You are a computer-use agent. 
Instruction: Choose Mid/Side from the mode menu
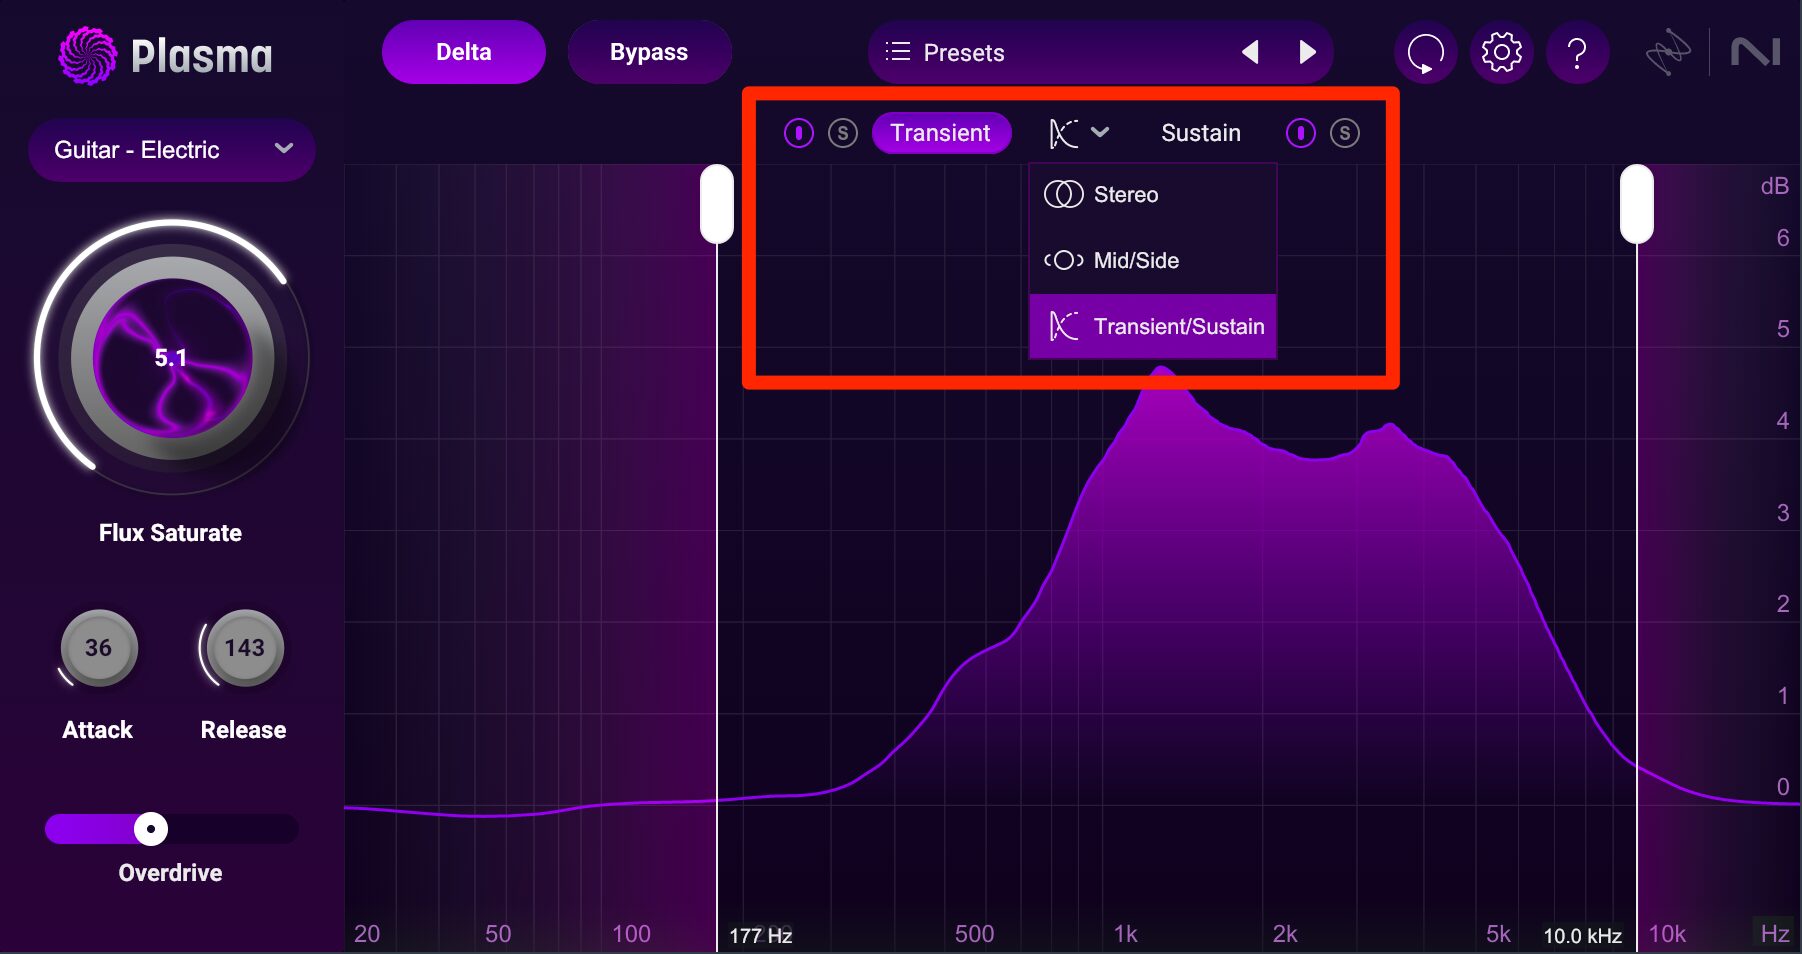(x=1153, y=261)
